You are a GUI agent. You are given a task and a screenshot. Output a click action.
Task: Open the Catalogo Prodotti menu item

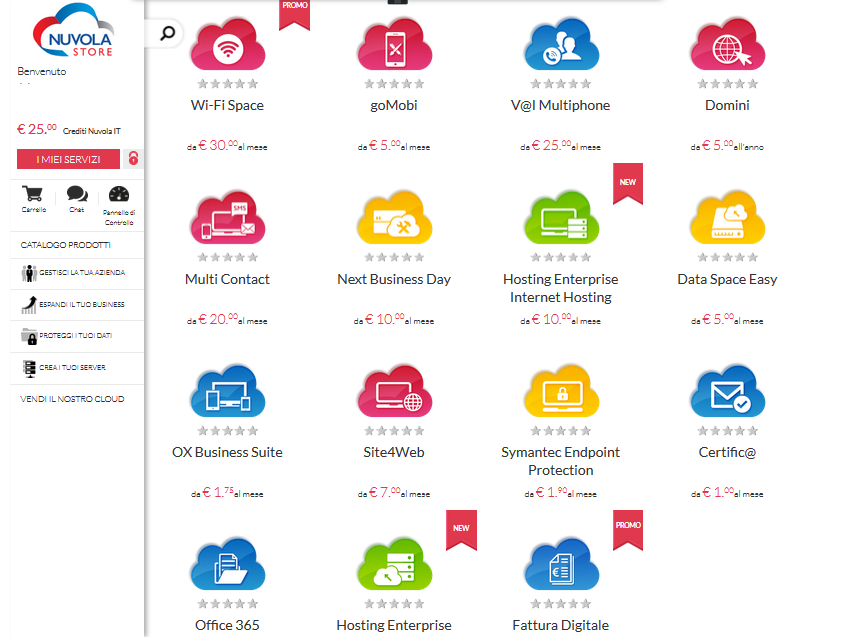[x=66, y=245]
